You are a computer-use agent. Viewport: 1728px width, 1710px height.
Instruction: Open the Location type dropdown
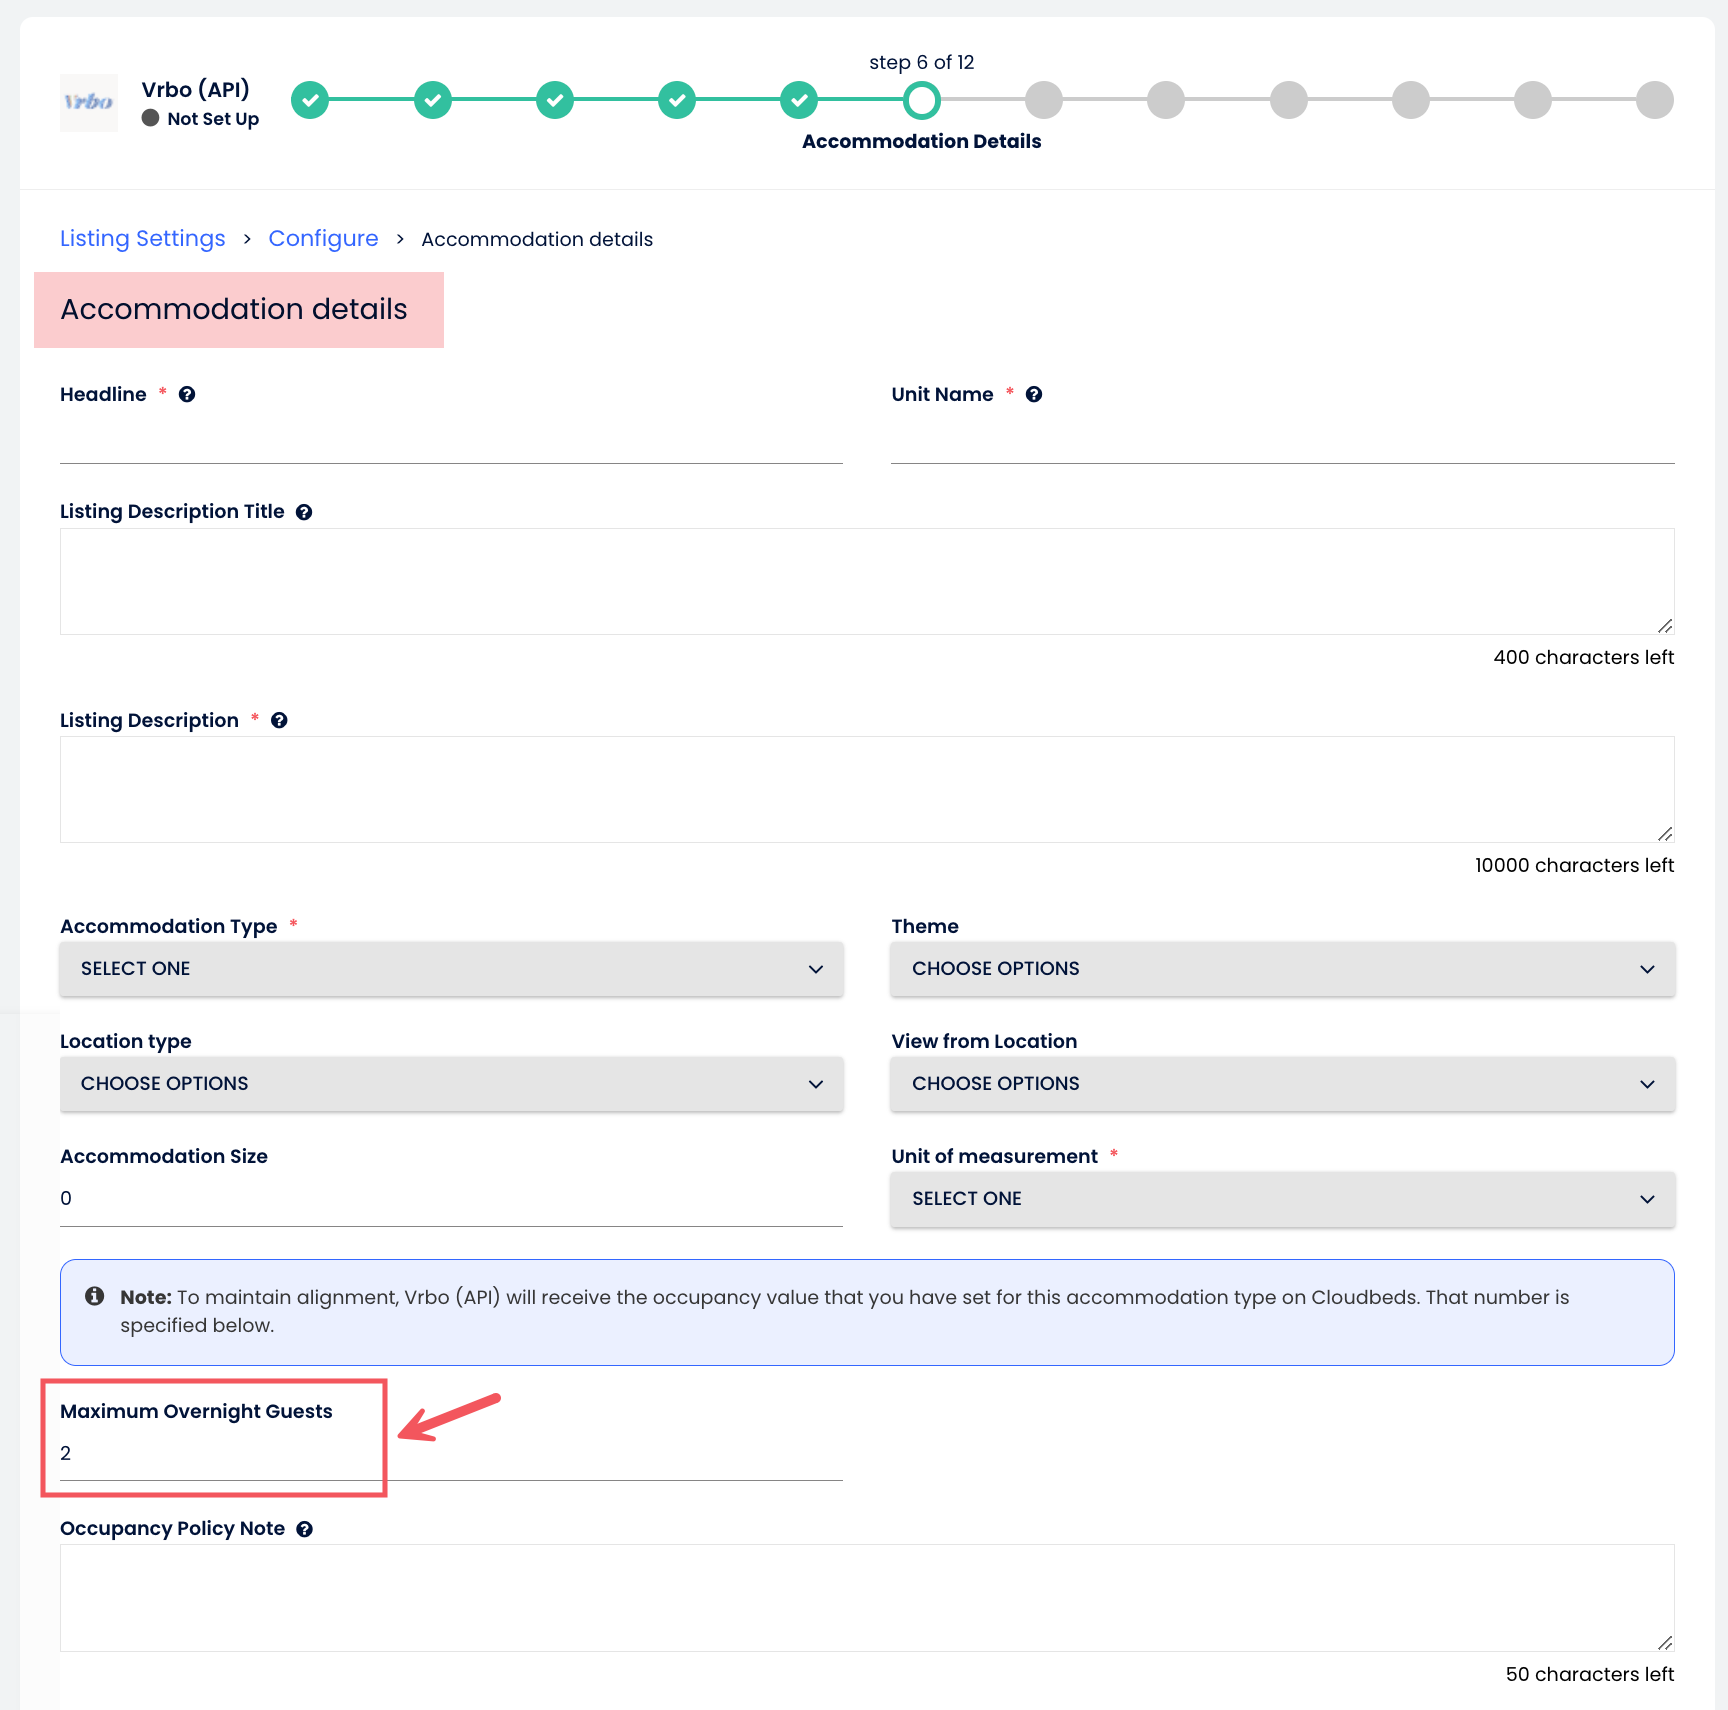click(x=451, y=1084)
